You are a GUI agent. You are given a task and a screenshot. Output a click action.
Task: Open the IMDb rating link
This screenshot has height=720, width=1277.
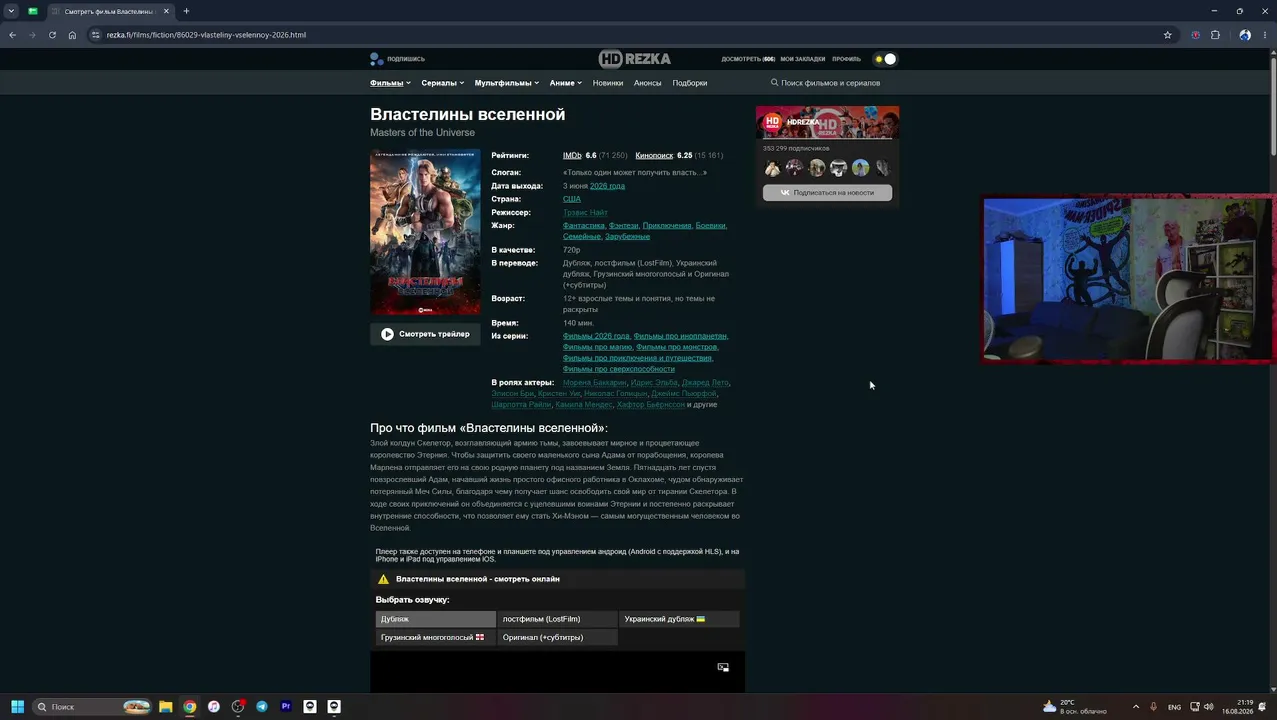[x=572, y=156]
